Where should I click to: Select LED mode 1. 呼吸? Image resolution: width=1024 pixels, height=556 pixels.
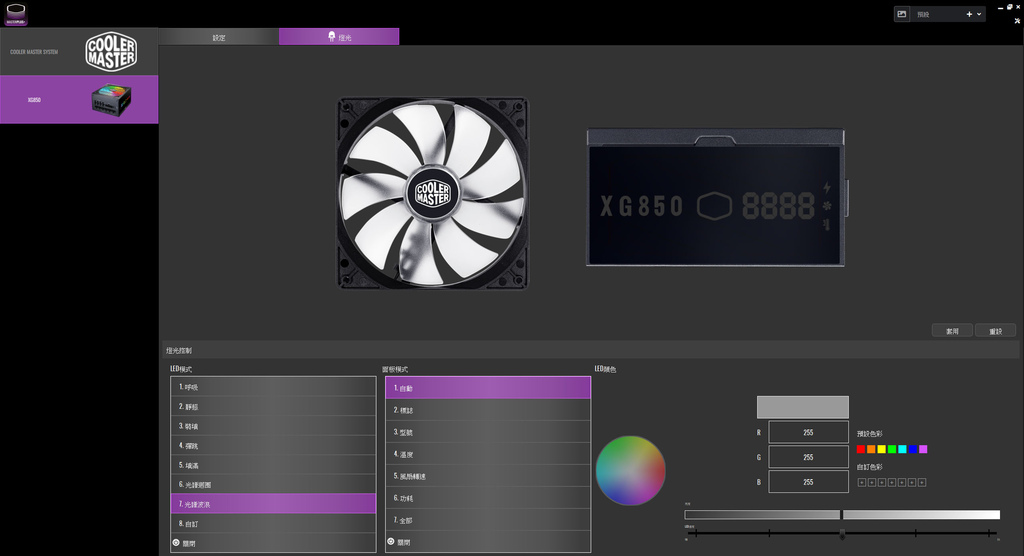(x=273, y=387)
